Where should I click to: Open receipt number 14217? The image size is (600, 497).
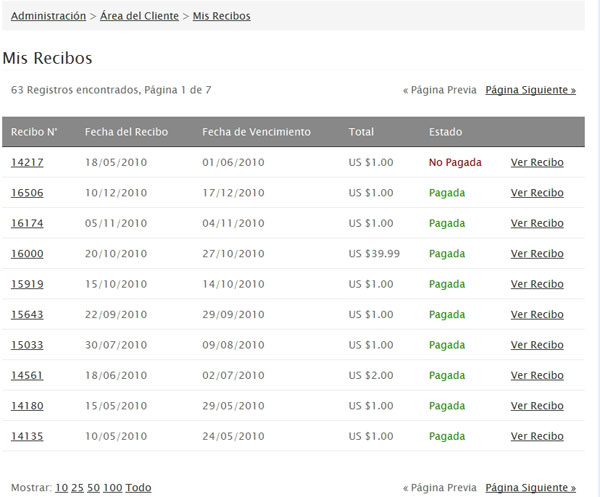pyautogui.click(x=27, y=163)
